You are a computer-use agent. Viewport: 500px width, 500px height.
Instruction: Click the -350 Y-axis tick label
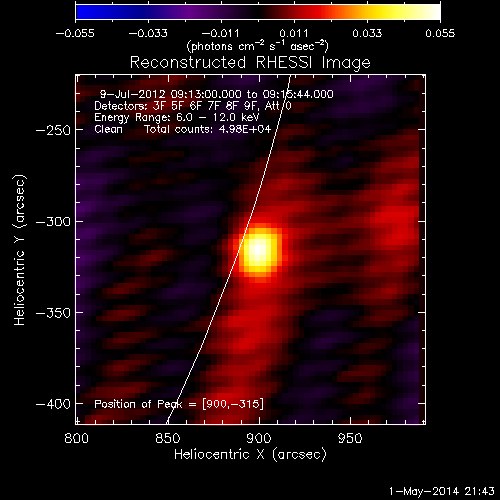[x=53, y=313]
